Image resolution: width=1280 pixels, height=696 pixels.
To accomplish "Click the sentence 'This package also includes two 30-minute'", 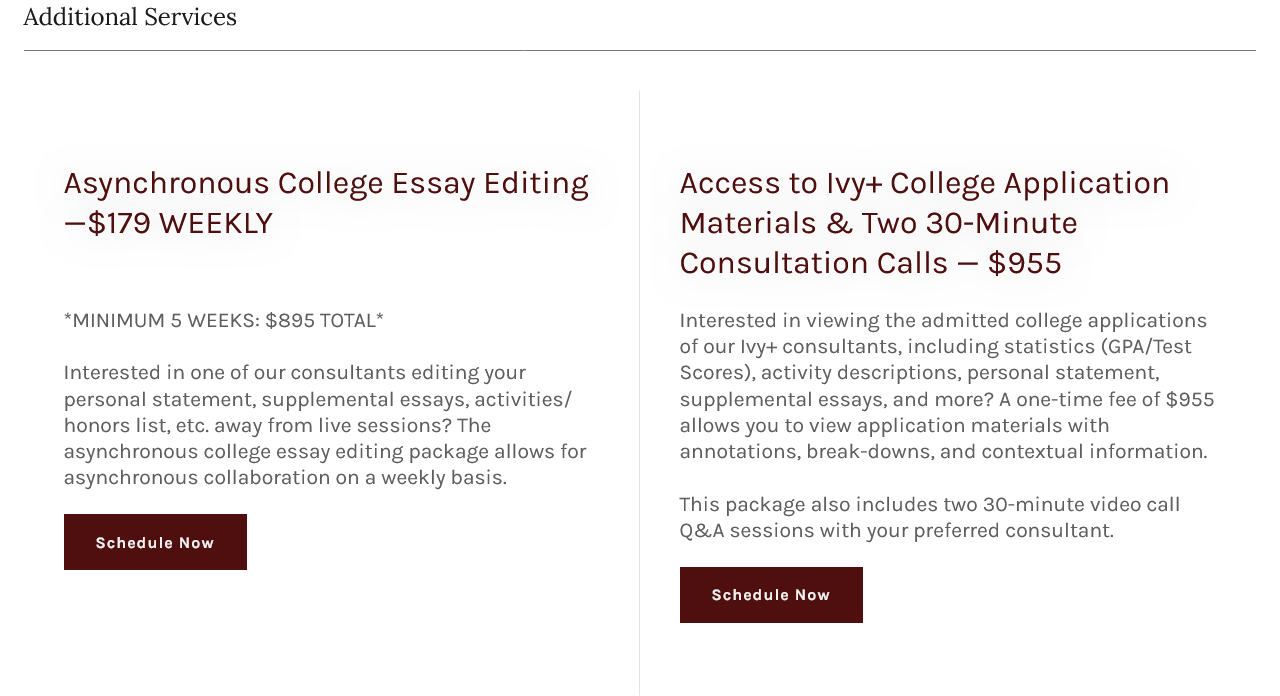I will [930, 517].
